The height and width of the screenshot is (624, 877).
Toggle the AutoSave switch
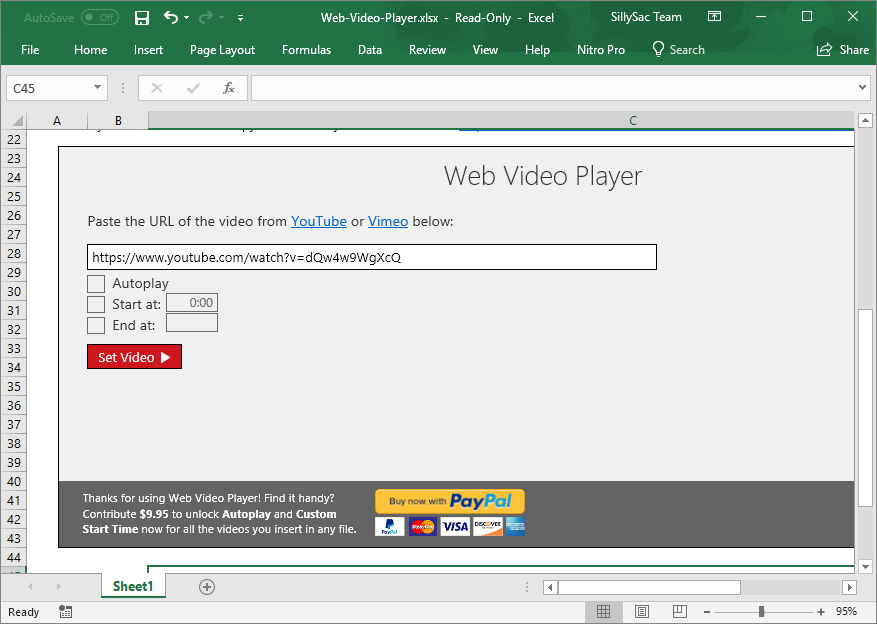(100, 17)
